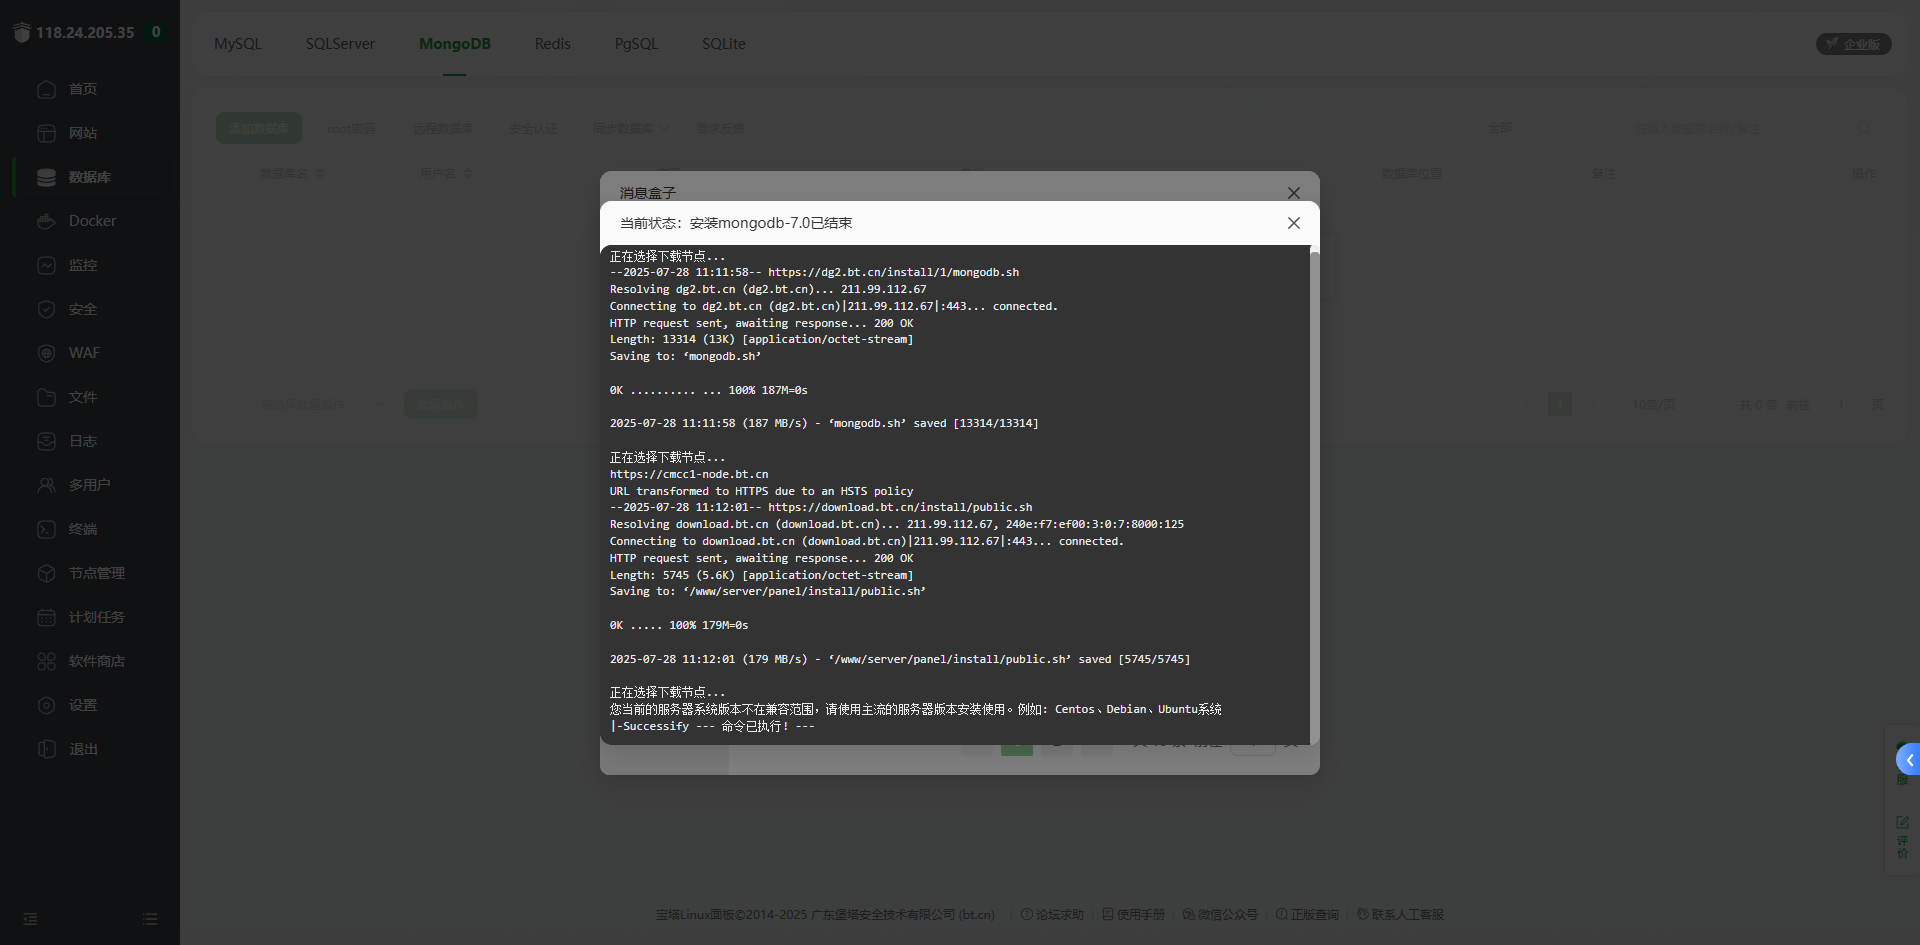Image resolution: width=1920 pixels, height=945 pixels.
Task: Switch to the Redis tab
Action: click(x=552, y=44)
